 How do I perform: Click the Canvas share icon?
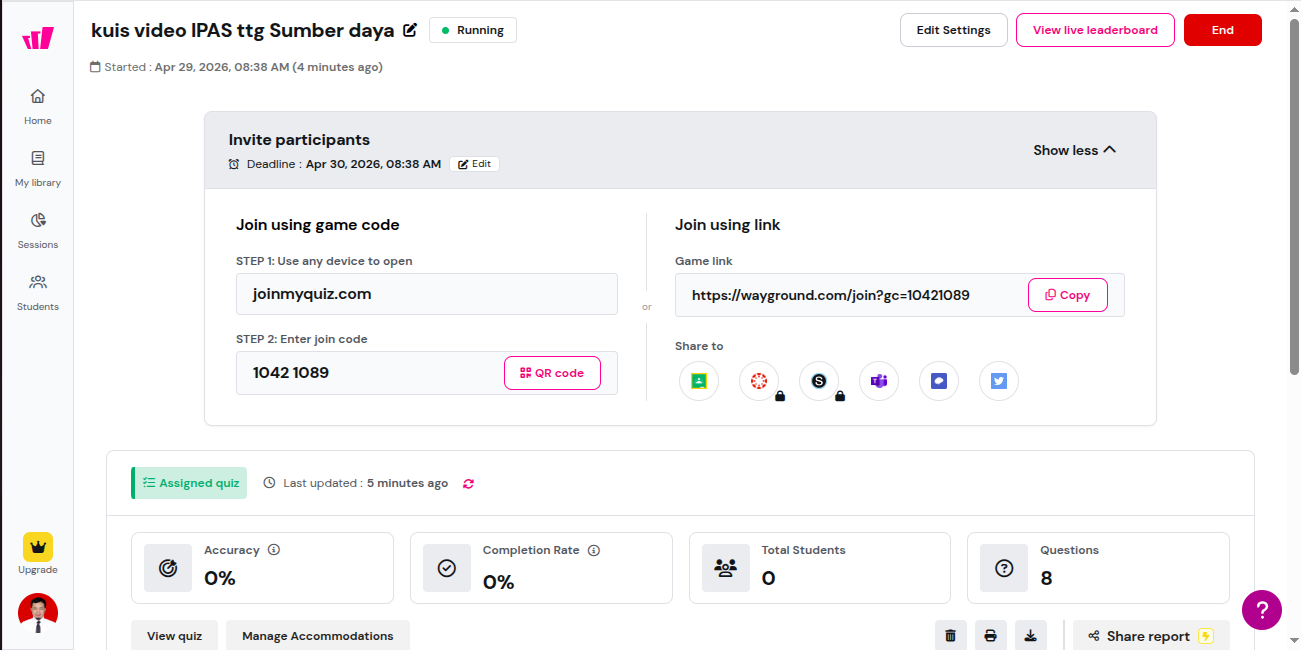coord(758,381)
